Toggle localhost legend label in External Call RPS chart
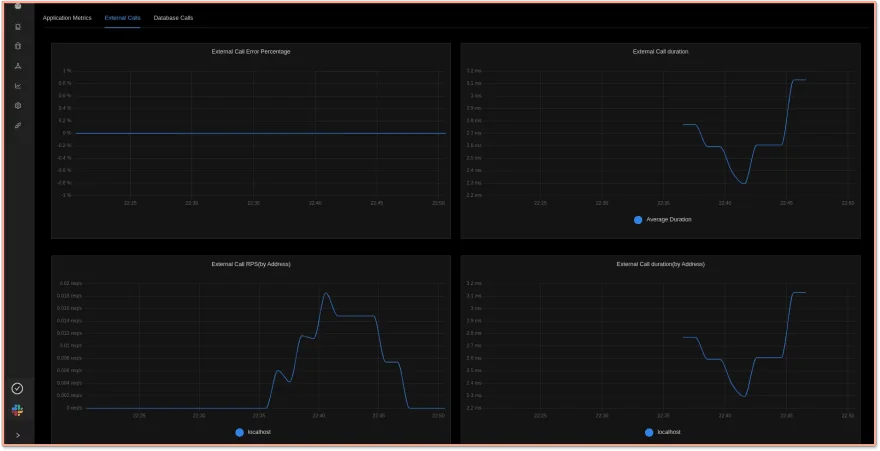This screenshot has width=880, height=451. coord(259,432)
